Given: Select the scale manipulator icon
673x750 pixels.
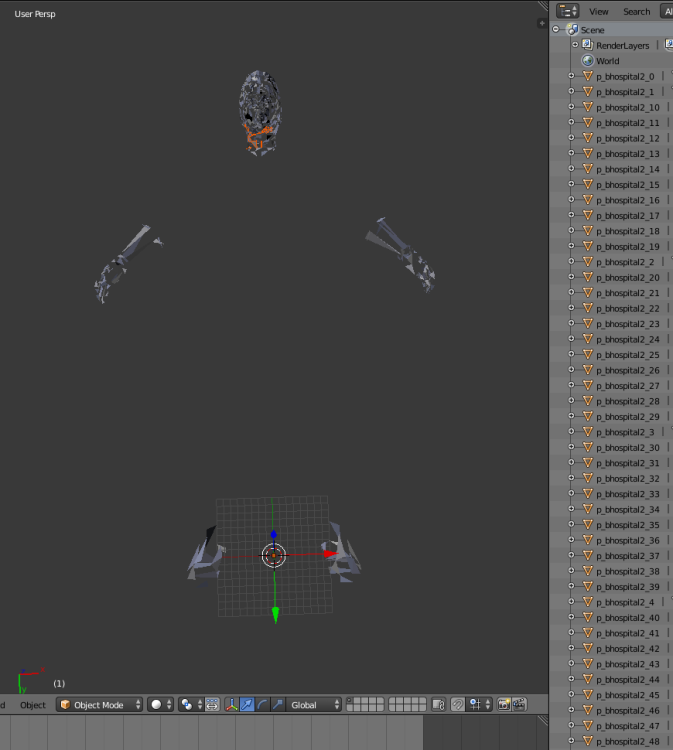Looking at the screenshot, I should 277,705.
